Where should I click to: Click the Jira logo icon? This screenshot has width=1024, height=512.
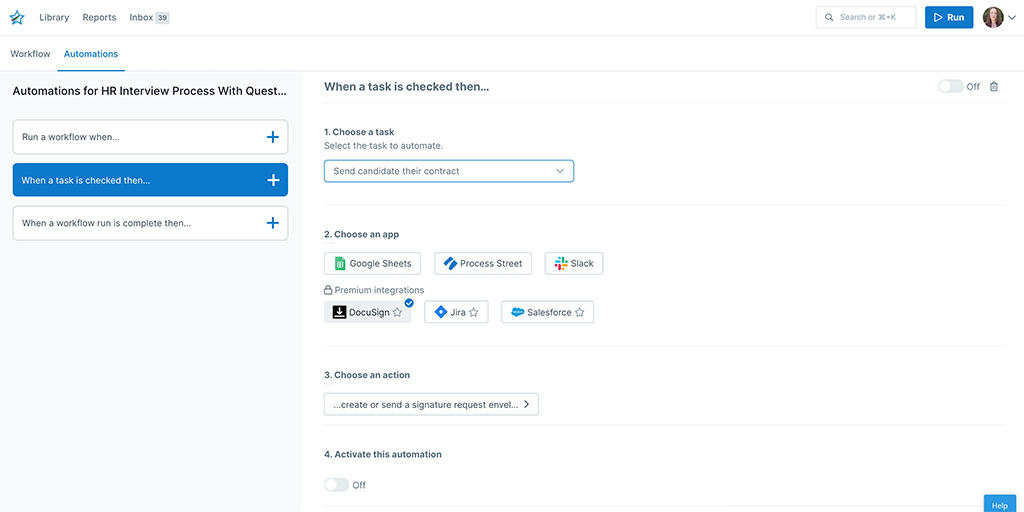[440, 312]
